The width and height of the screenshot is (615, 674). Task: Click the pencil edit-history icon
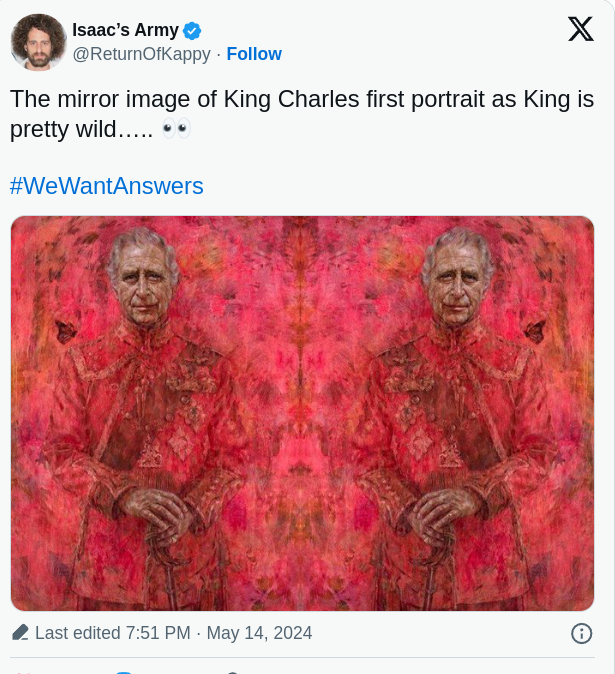(x=20, y=633)
